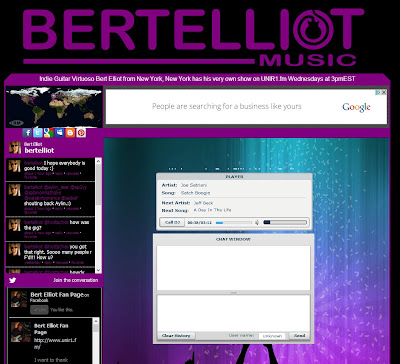Click the CHAT WINDOW panel title bar

click(233, 239)
